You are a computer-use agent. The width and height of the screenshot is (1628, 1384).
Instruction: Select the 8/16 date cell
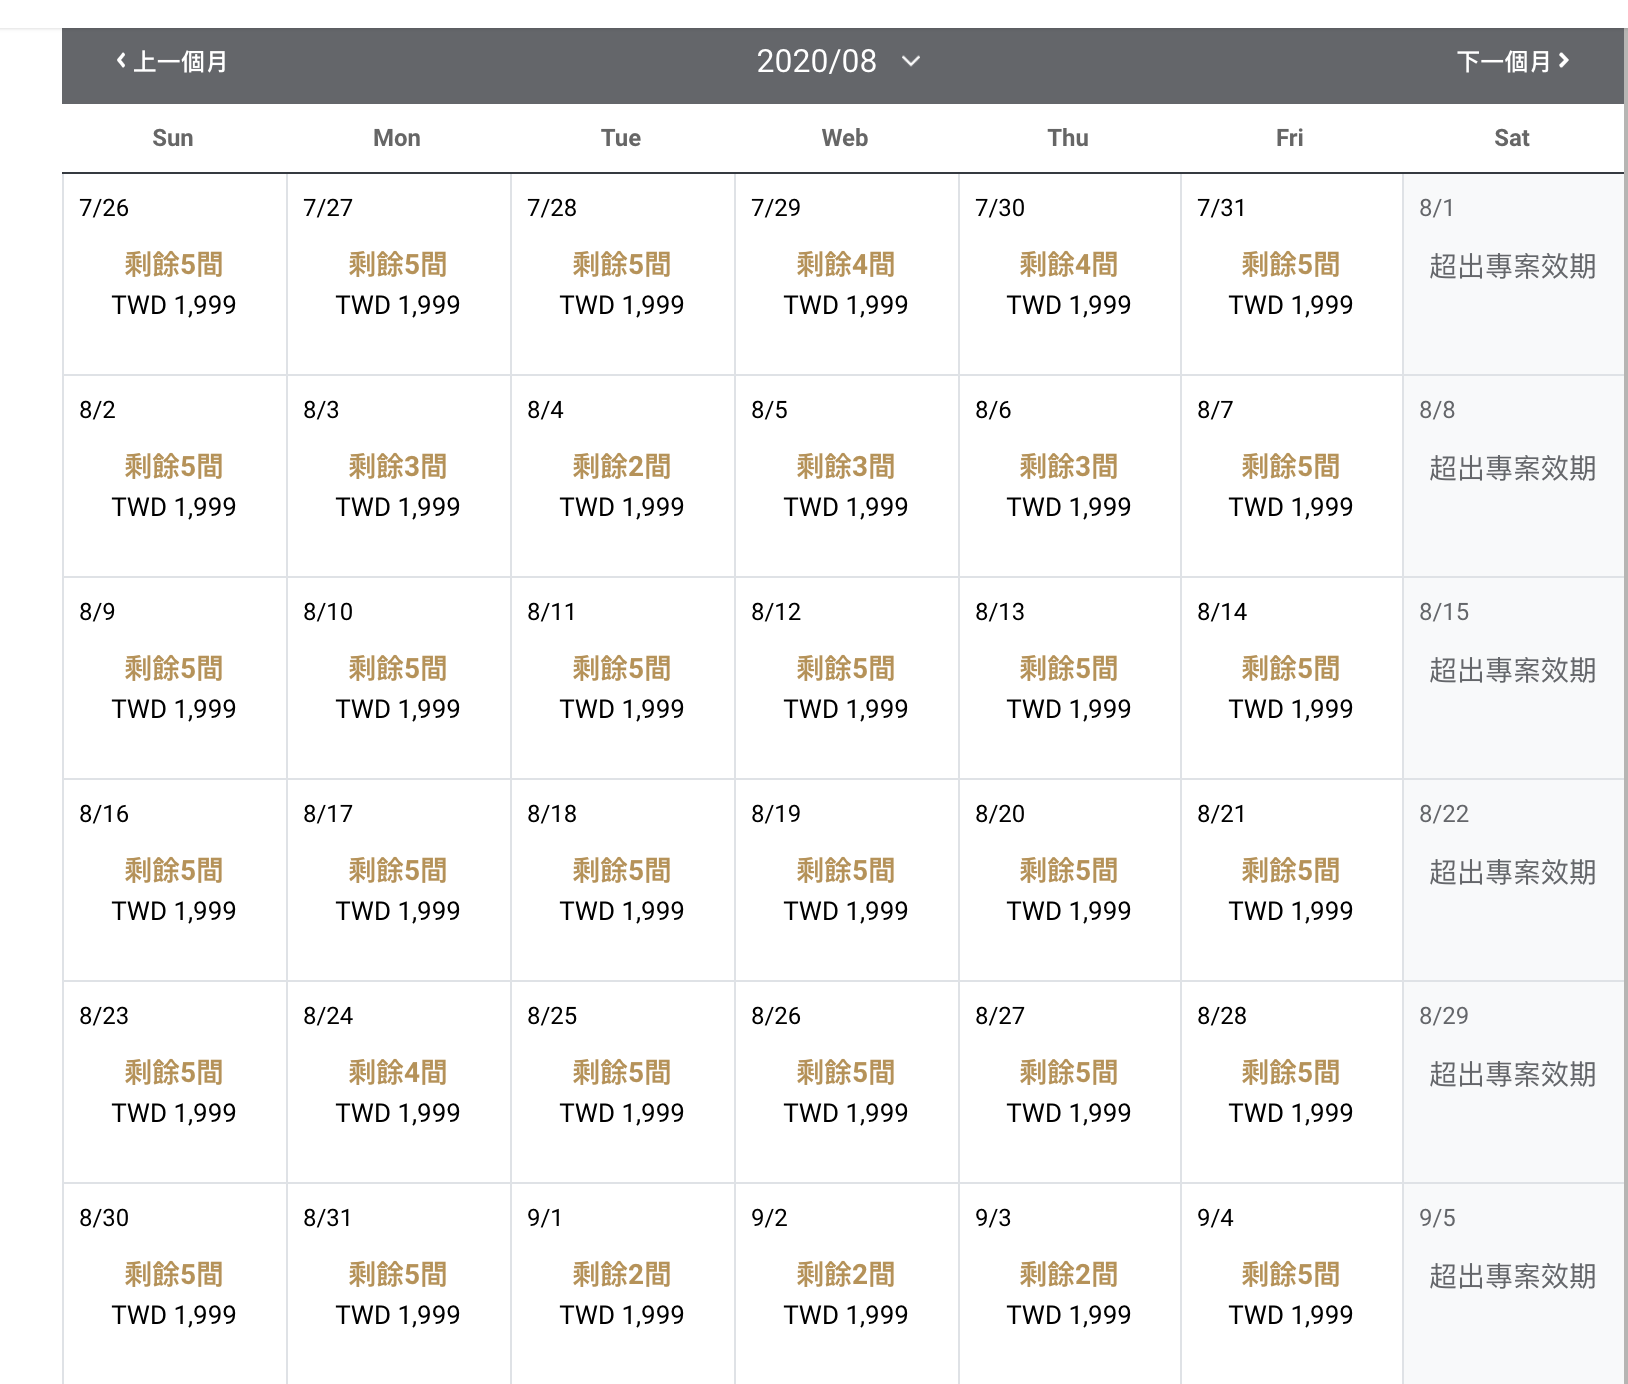[174, 881]
